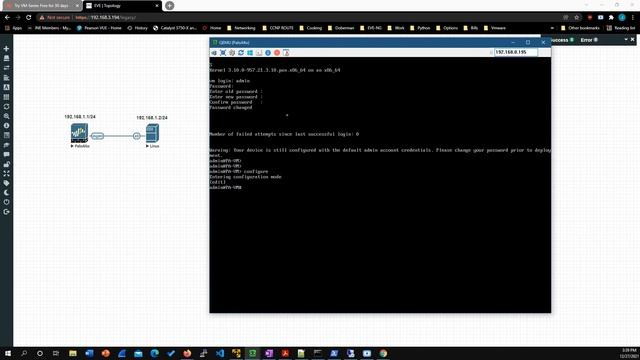Click the 192.168.1.1/24 topology label
The width and height of the screenshot is (640, 360).
pos(80,117)
